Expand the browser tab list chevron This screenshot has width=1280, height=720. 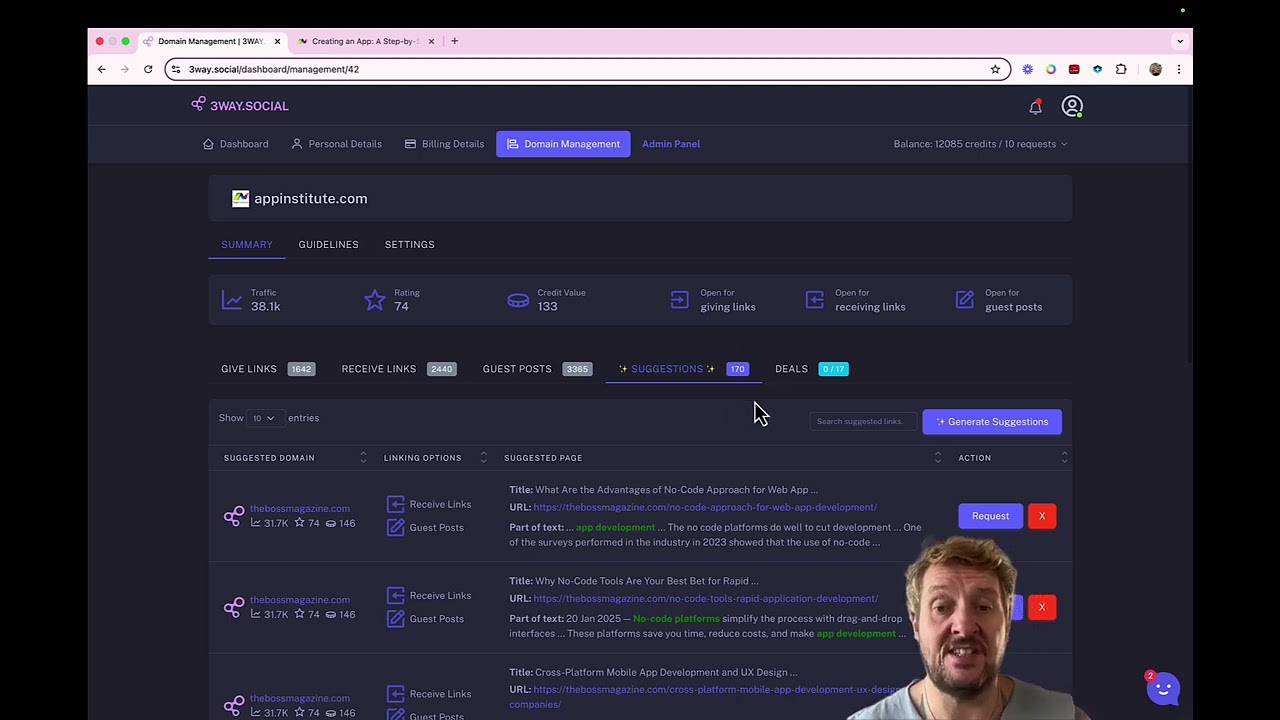point(1180,41)
